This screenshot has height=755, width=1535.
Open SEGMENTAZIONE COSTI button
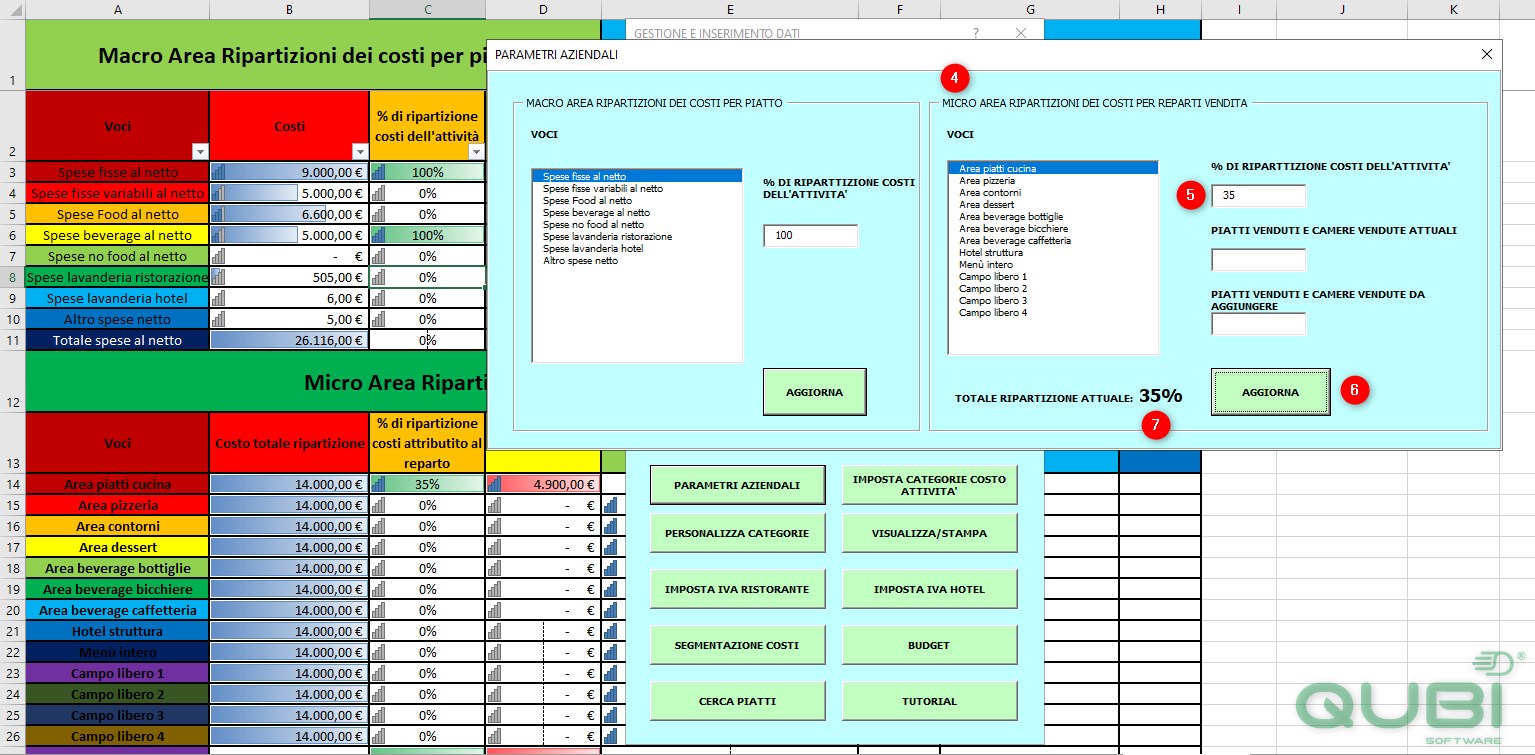737,645
